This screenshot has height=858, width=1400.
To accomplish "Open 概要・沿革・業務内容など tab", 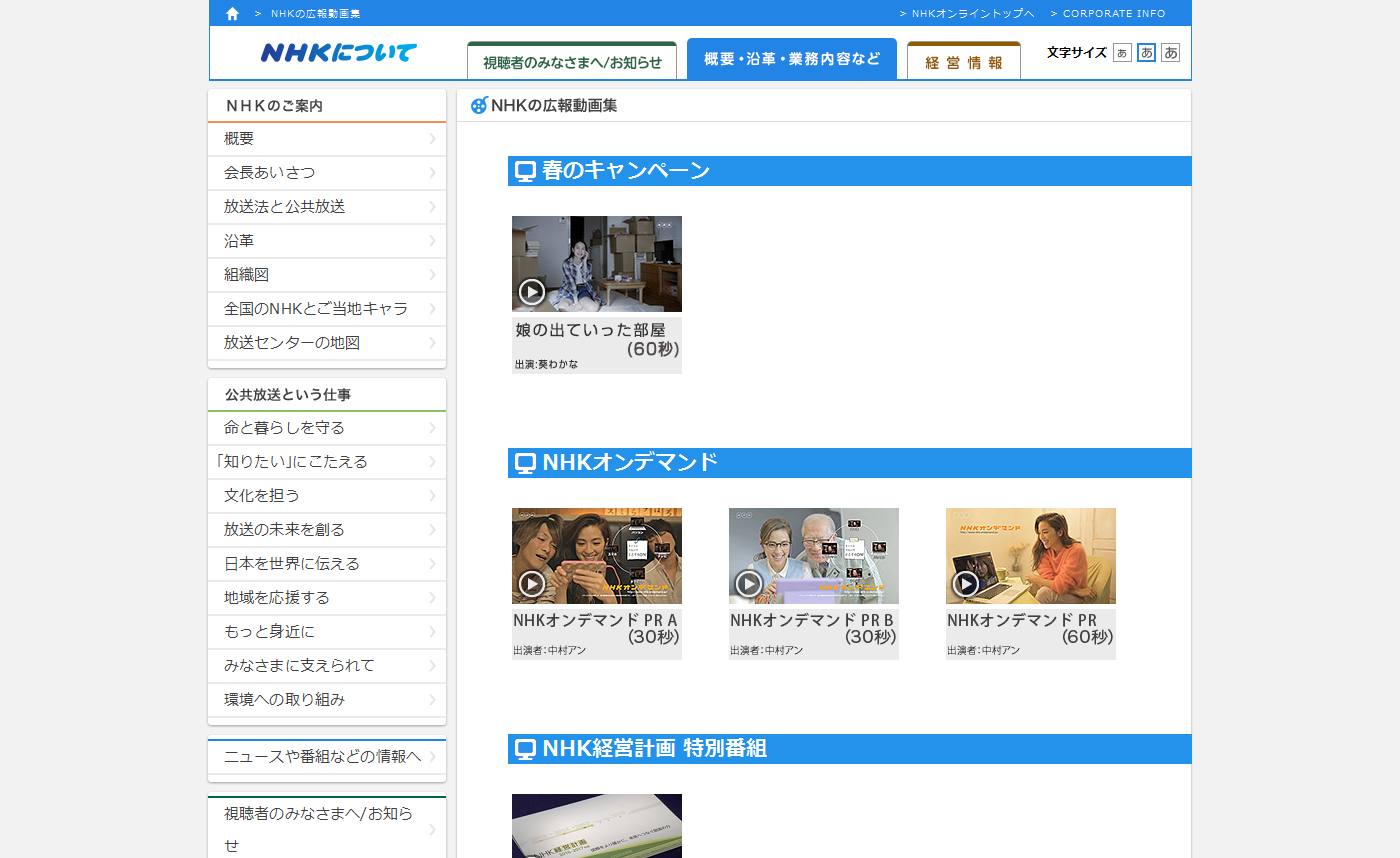I will (x=792, y=59).
